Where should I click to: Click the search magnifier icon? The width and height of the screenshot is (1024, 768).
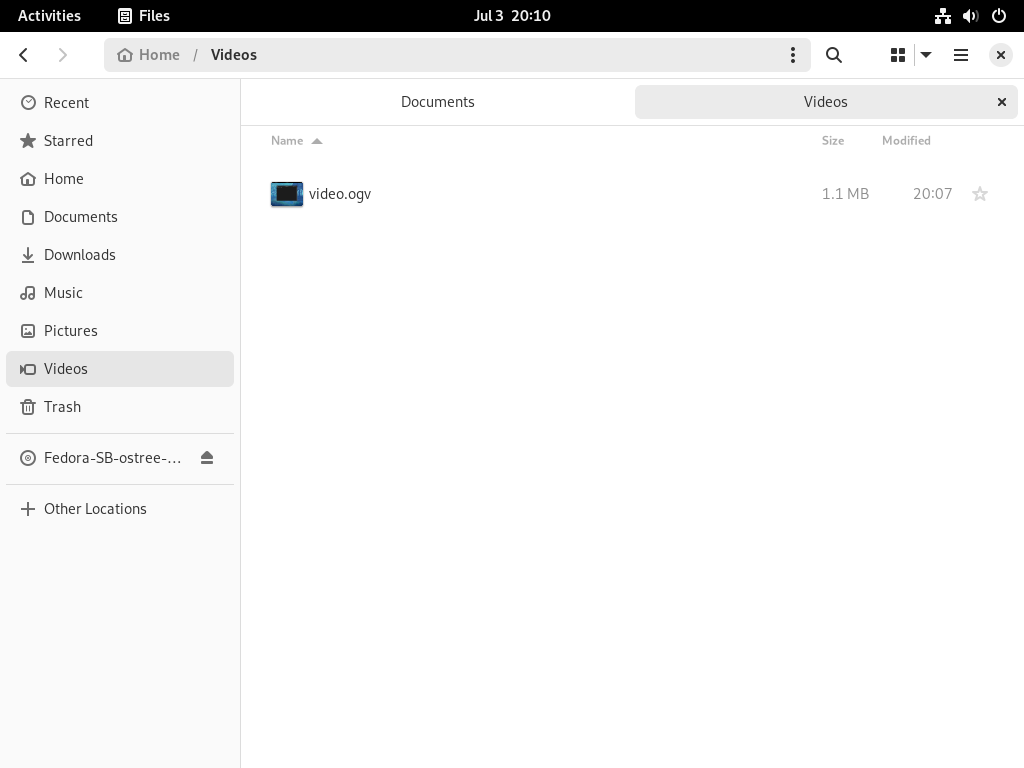click(833, 55)
